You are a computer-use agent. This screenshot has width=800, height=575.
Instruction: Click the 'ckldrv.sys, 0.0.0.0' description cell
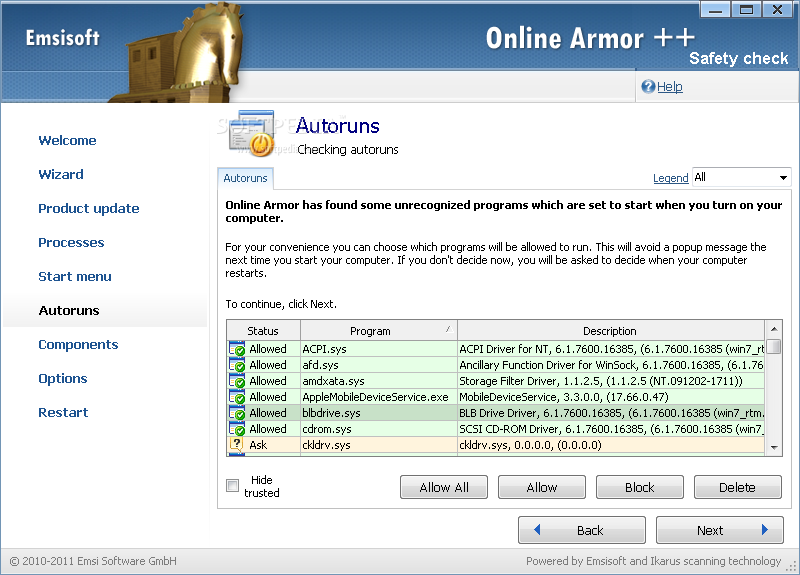tap(611, 445)
